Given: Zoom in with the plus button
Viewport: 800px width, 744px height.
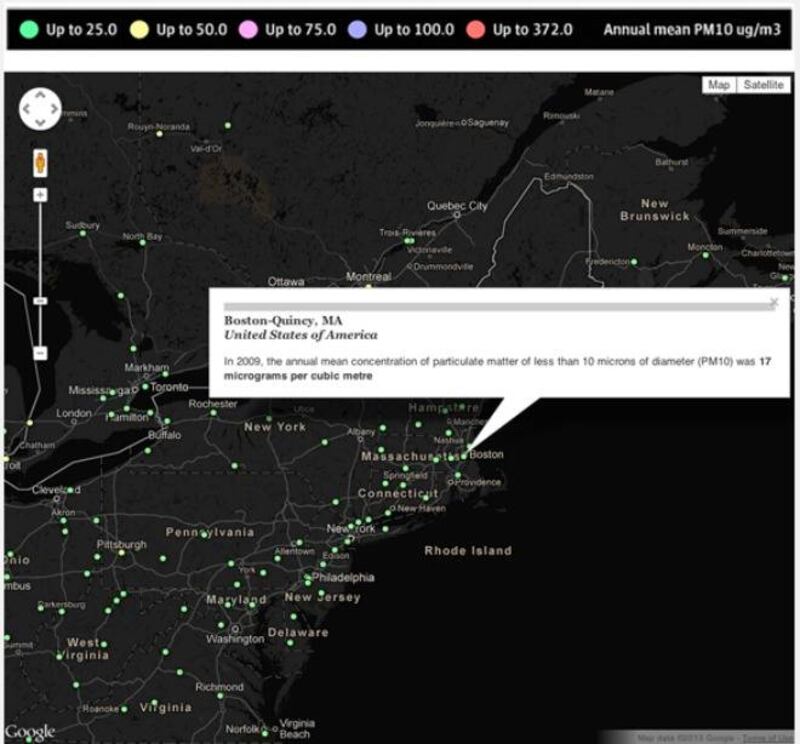Looking at the screenshot, I should pos(40,194).
